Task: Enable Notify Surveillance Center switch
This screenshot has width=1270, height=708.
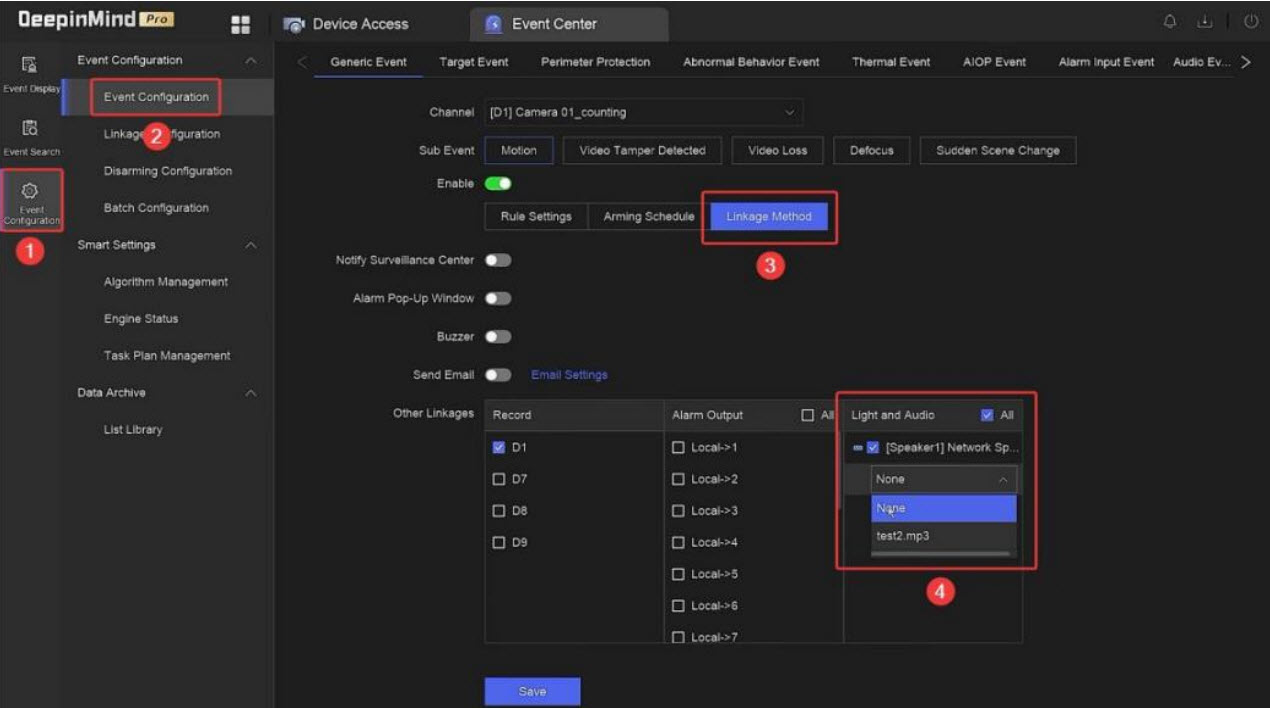Action: 498,260
